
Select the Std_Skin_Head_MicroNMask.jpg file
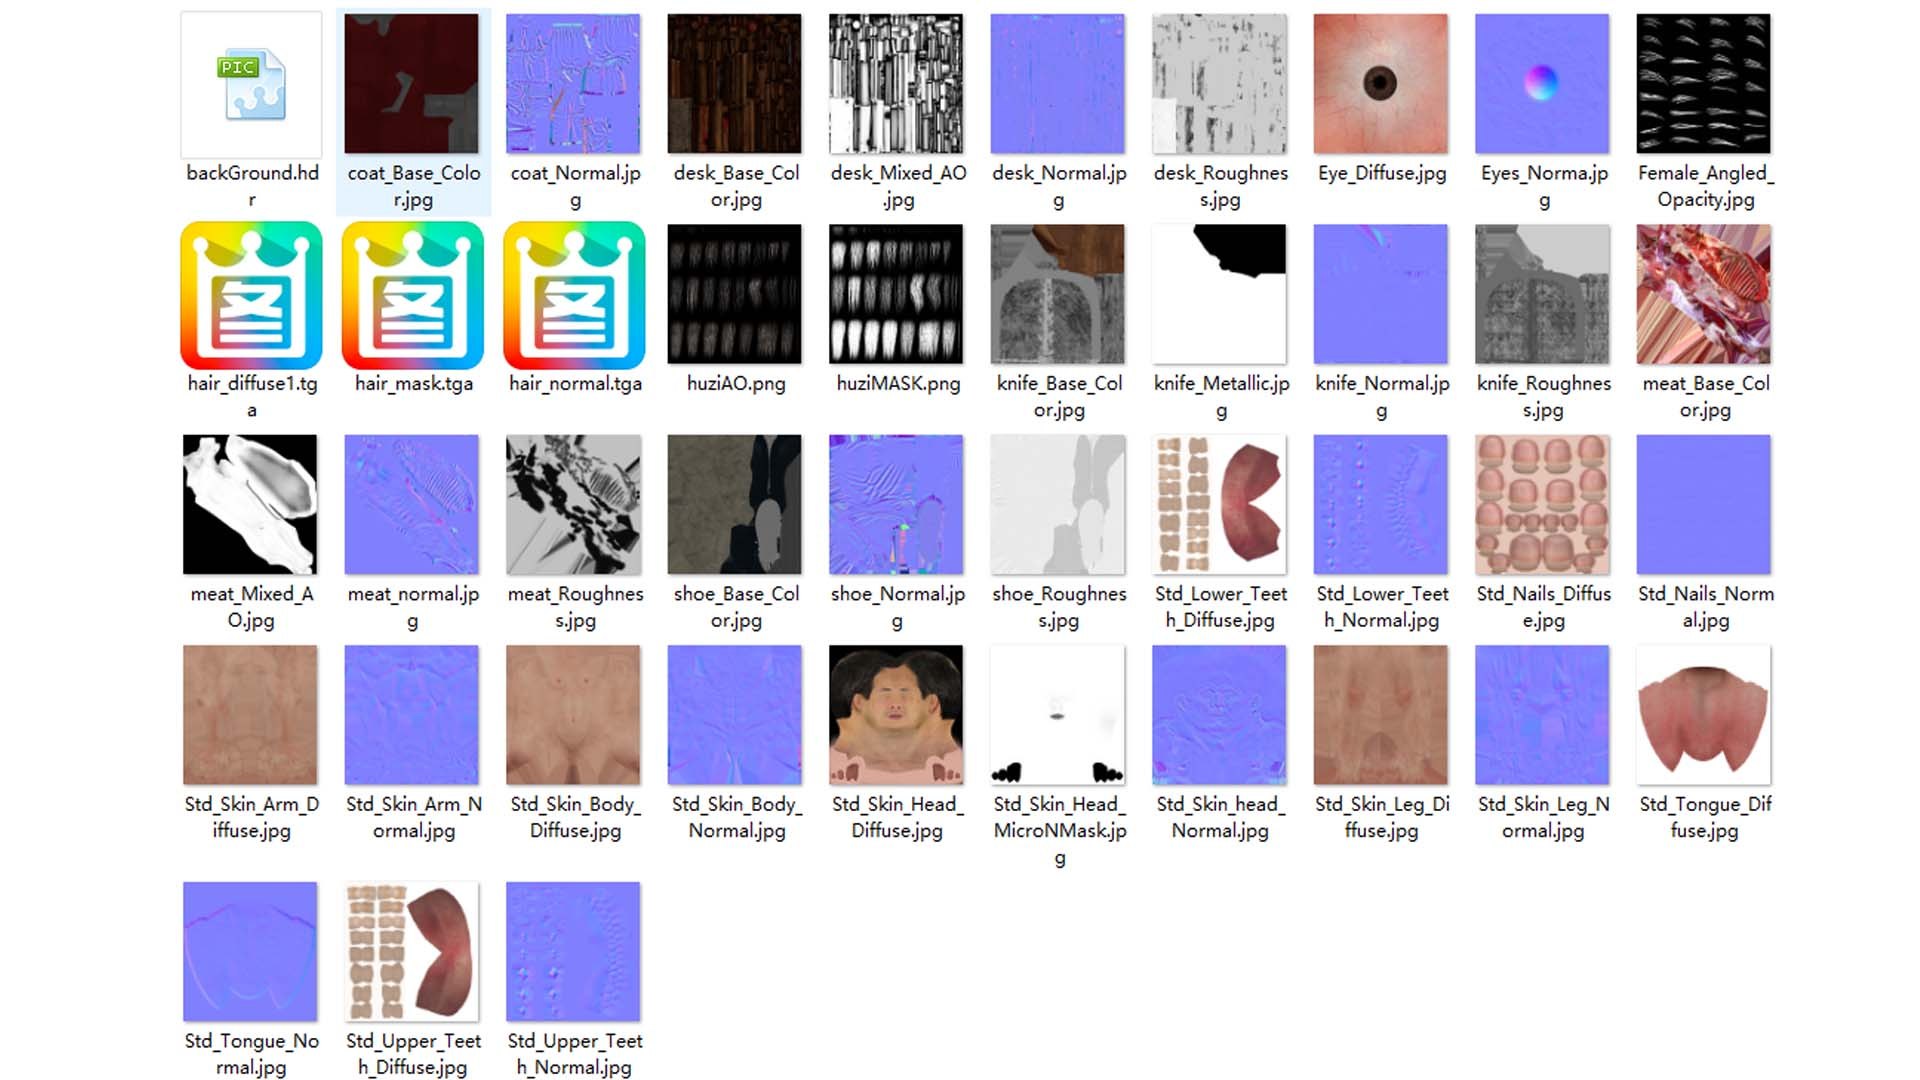pos(1058,715)
